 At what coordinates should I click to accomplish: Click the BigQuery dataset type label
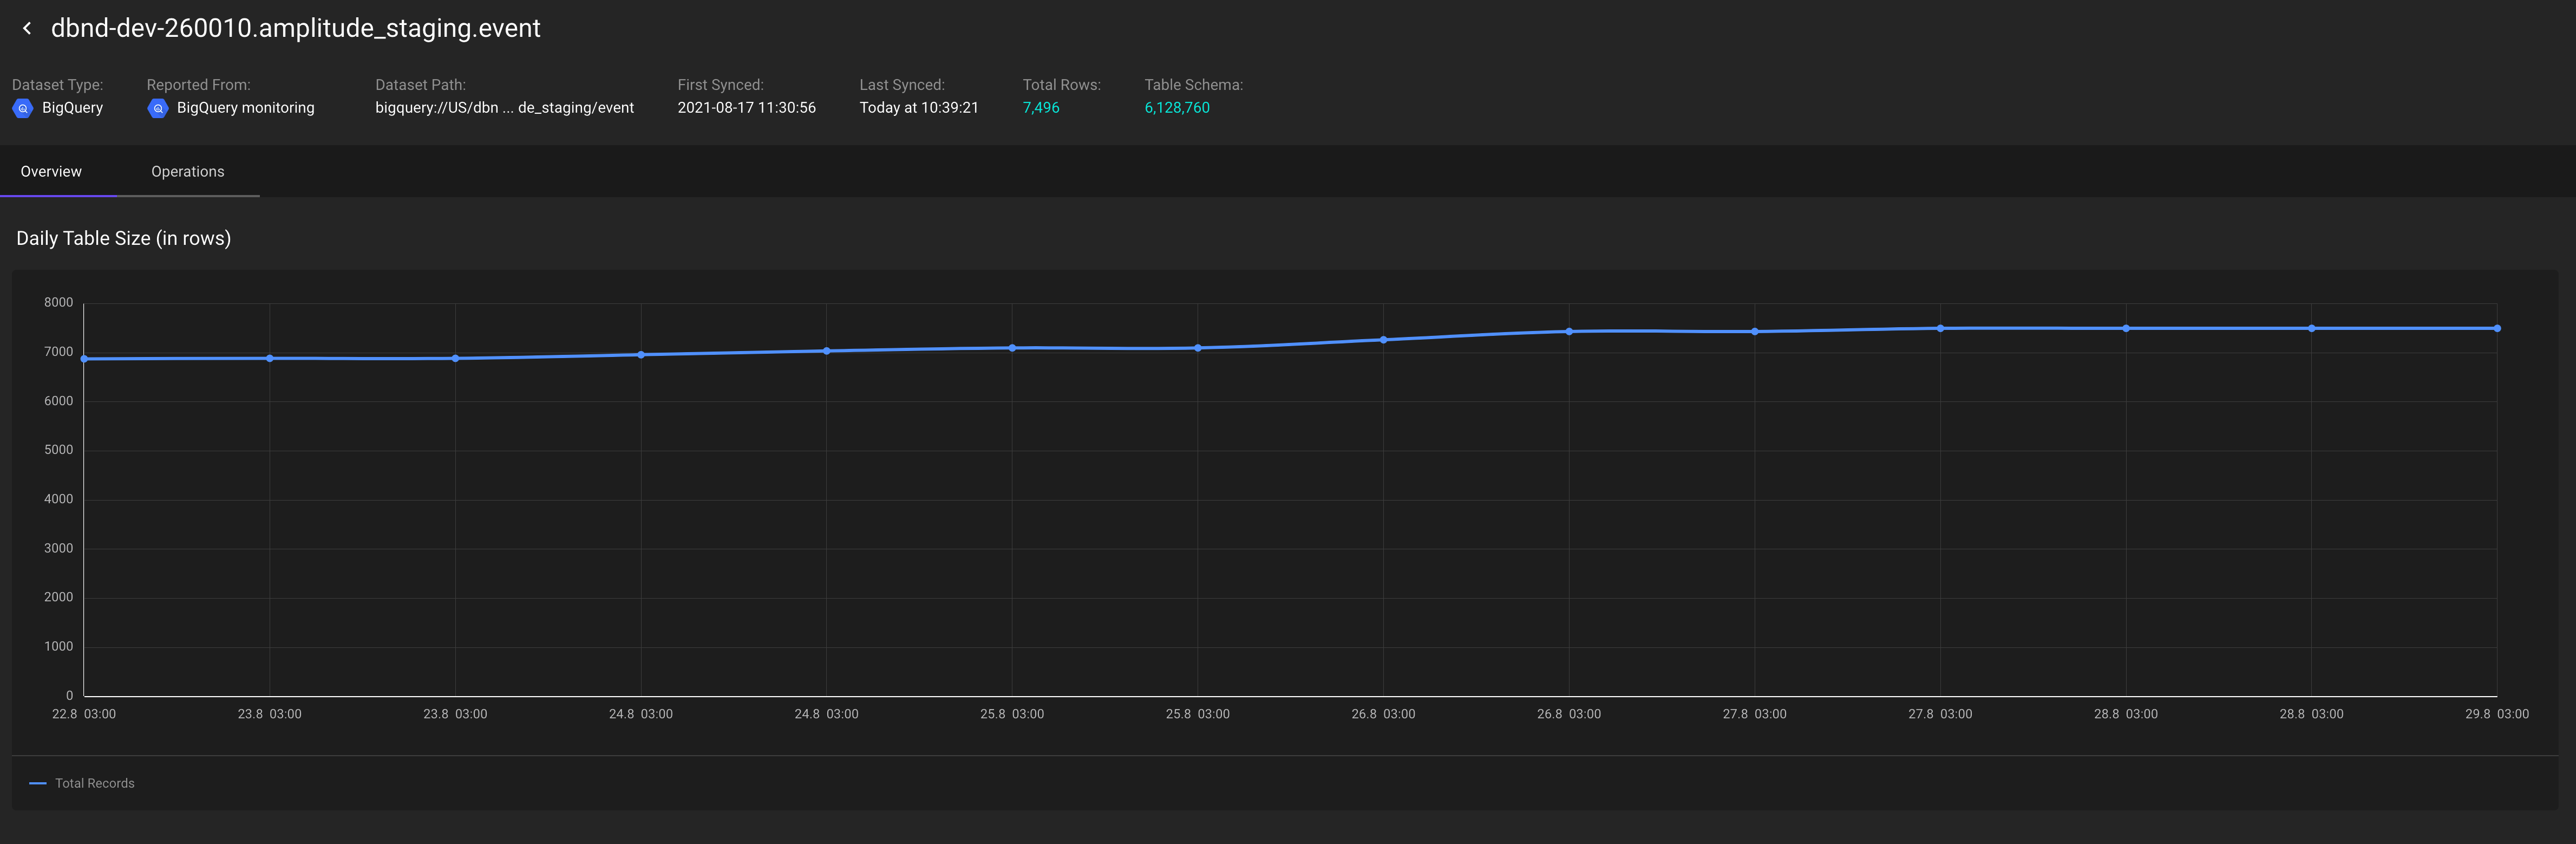[72, 108]
